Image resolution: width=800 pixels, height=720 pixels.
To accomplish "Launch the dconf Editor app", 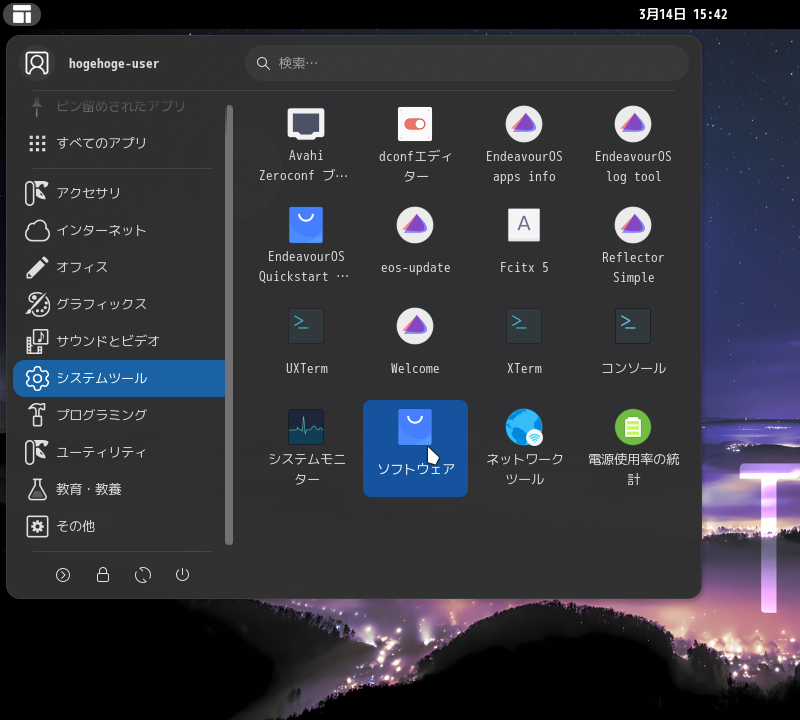I will (415, 145).
